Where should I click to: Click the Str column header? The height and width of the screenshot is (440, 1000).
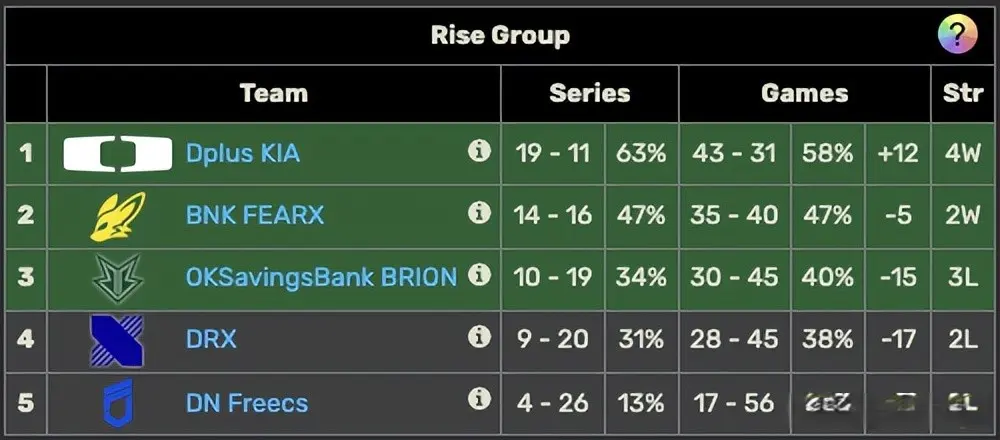[962, 94]
